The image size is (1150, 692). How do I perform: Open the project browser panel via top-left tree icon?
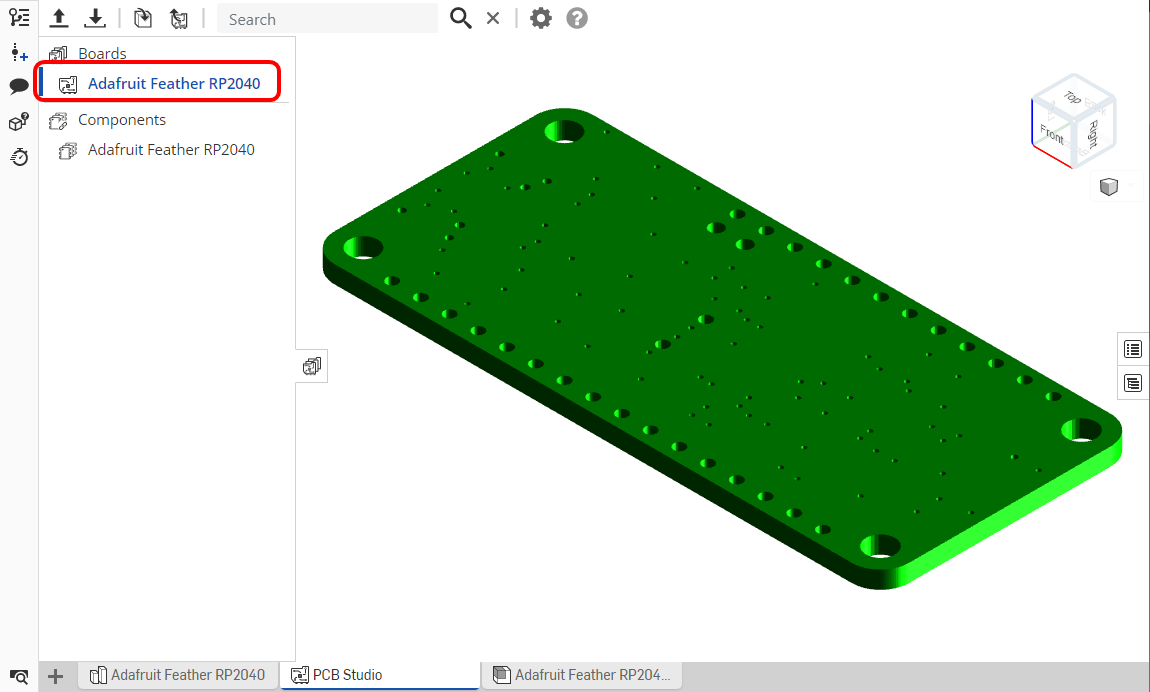tap(19, 17)
